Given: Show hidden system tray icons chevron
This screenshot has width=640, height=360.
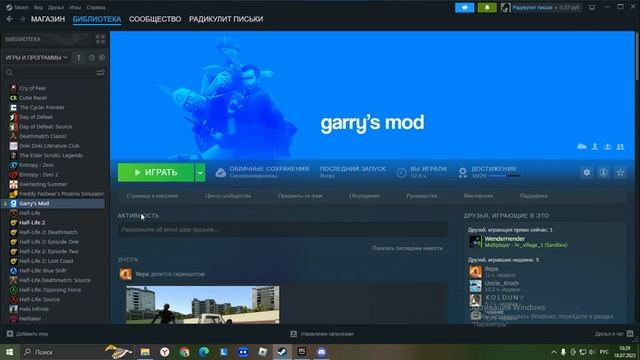Looking at the screenshot, I should [x=553, y=352].
